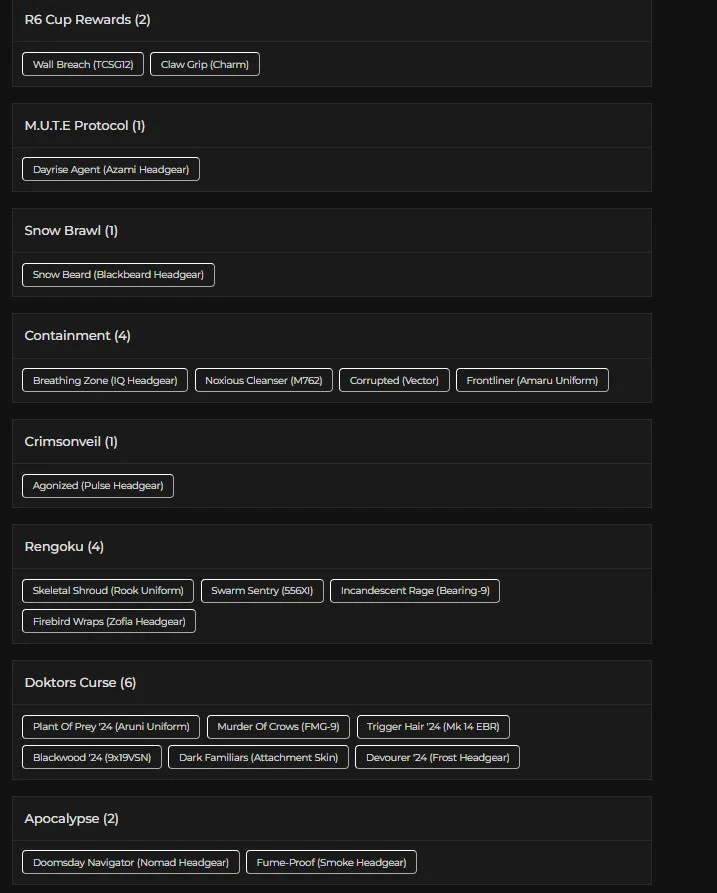Screen dimensions: 717x893
Task: Click Incandescent Rage (Bearing-9) tag
Action: point(415,591)
